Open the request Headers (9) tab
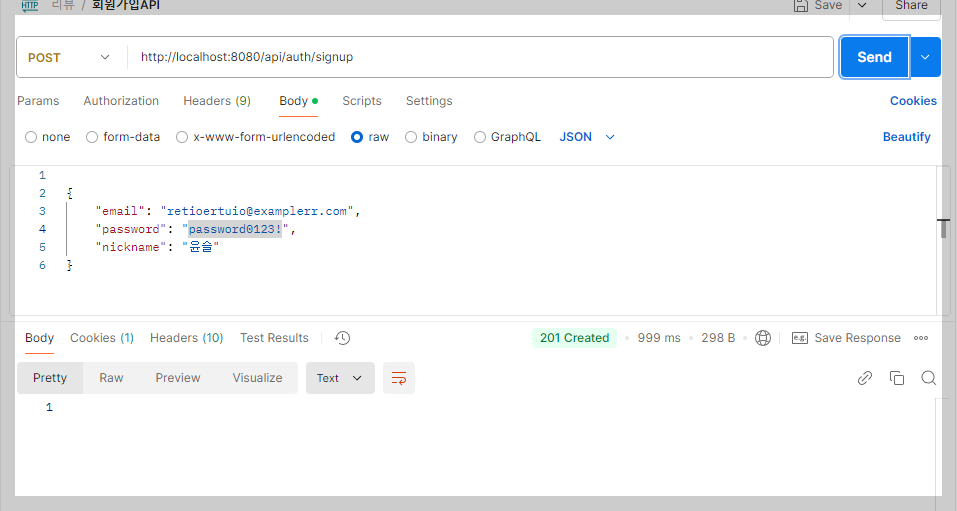The width and height of the screenshot is (957, 511). (x=217, y=101)
